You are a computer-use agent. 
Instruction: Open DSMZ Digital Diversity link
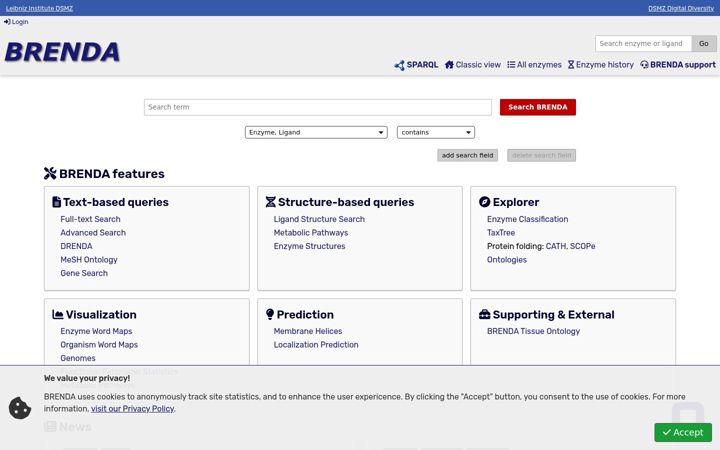(x=681, y=8)
